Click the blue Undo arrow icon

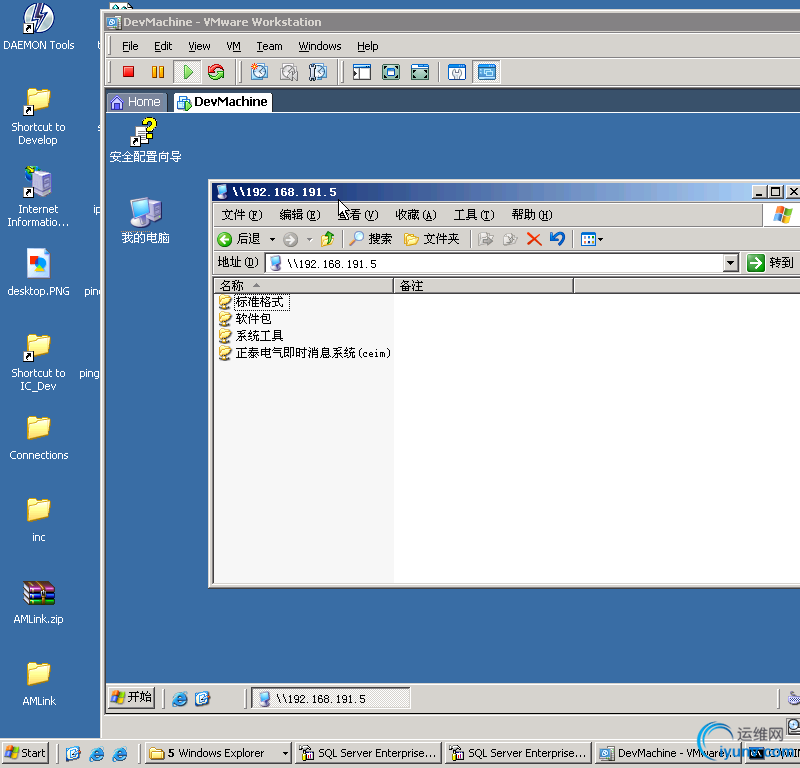click(558, 239)
